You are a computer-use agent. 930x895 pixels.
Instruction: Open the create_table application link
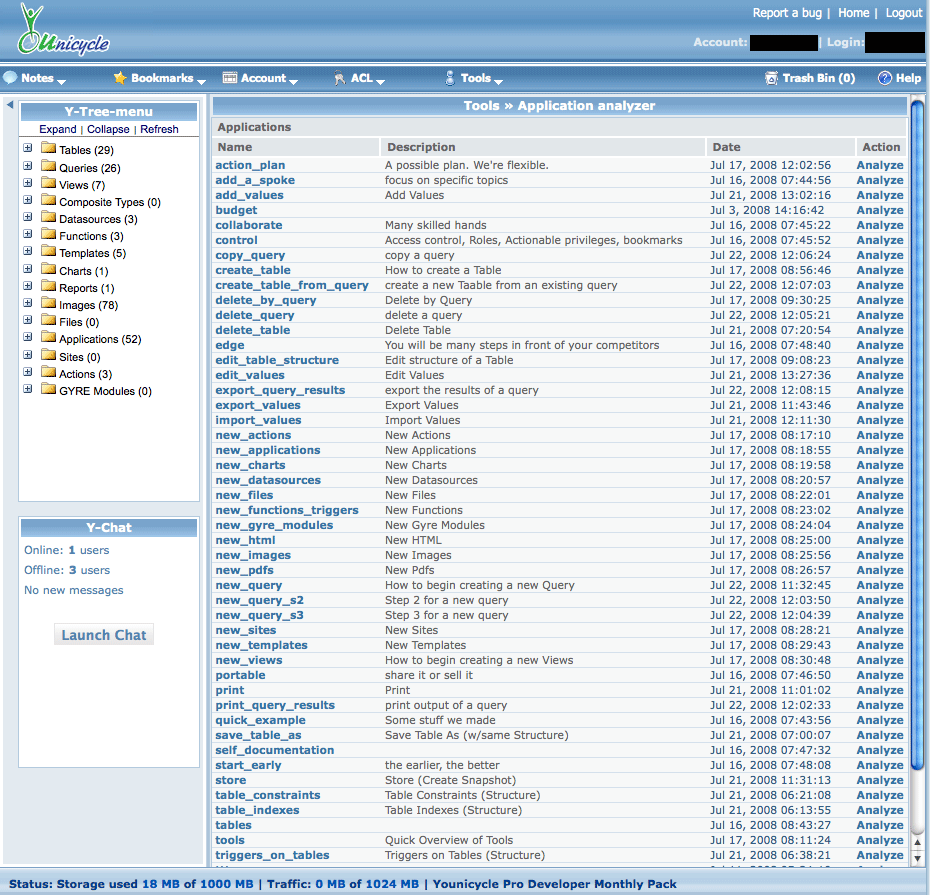[253, 270]
